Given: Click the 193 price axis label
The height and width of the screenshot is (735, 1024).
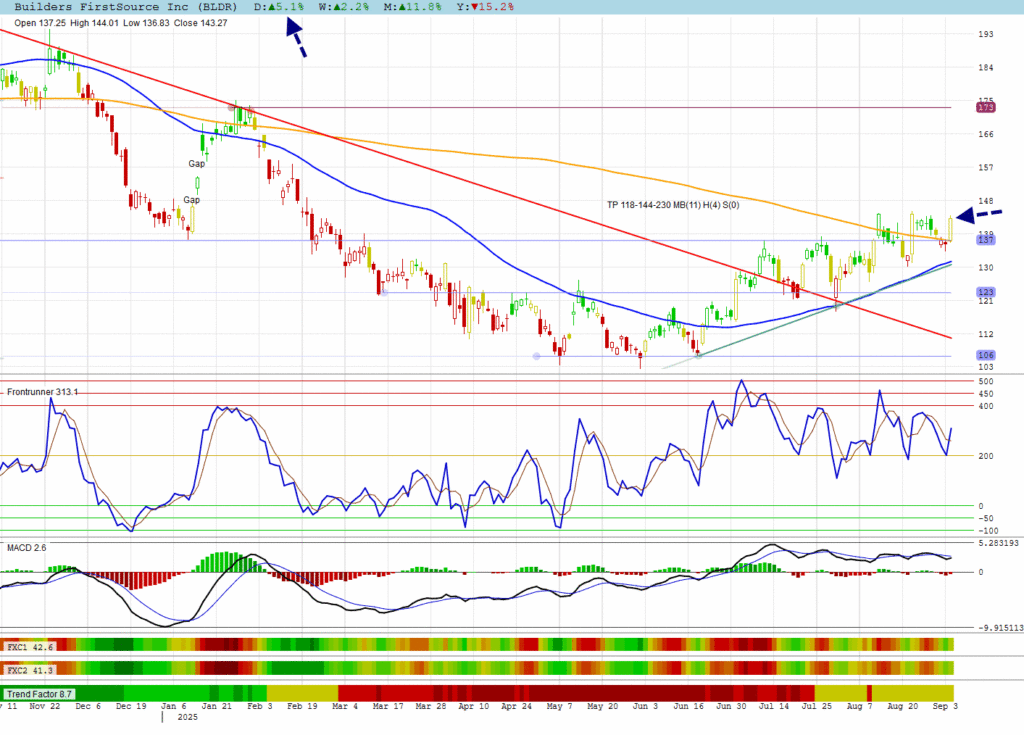Looking at the screenshot, I should click(x=985, y=34).
